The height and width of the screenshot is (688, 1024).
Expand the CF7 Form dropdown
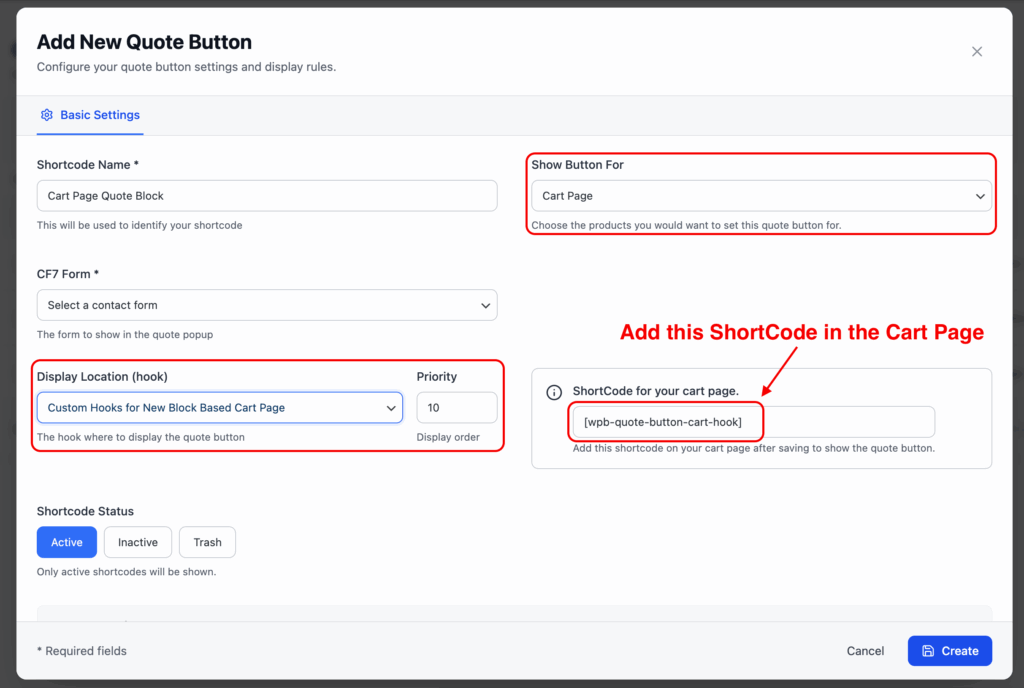point(266,305)
